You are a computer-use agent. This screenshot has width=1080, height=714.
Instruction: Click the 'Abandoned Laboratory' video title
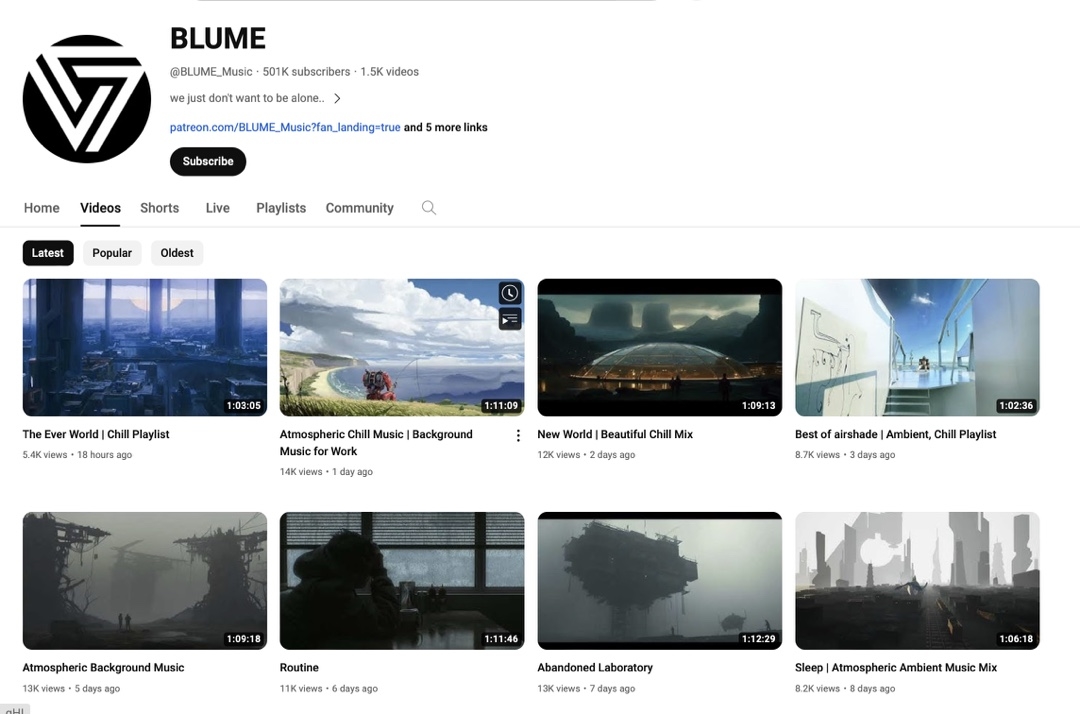pos(595,668)
